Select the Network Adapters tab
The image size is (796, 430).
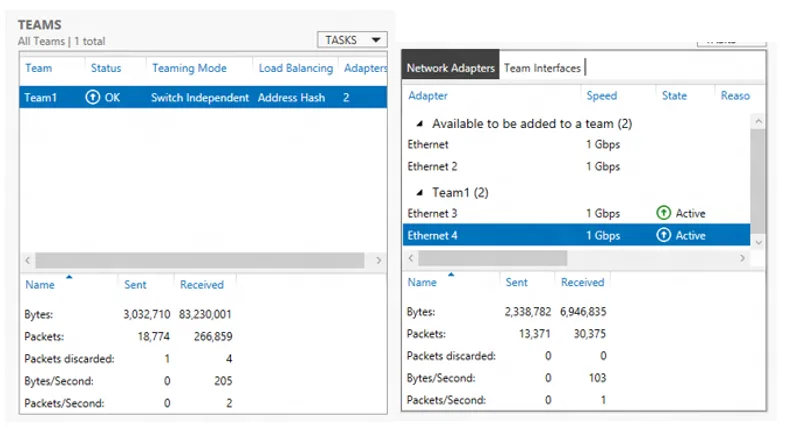pyautogui.click(x=450, y=68)
